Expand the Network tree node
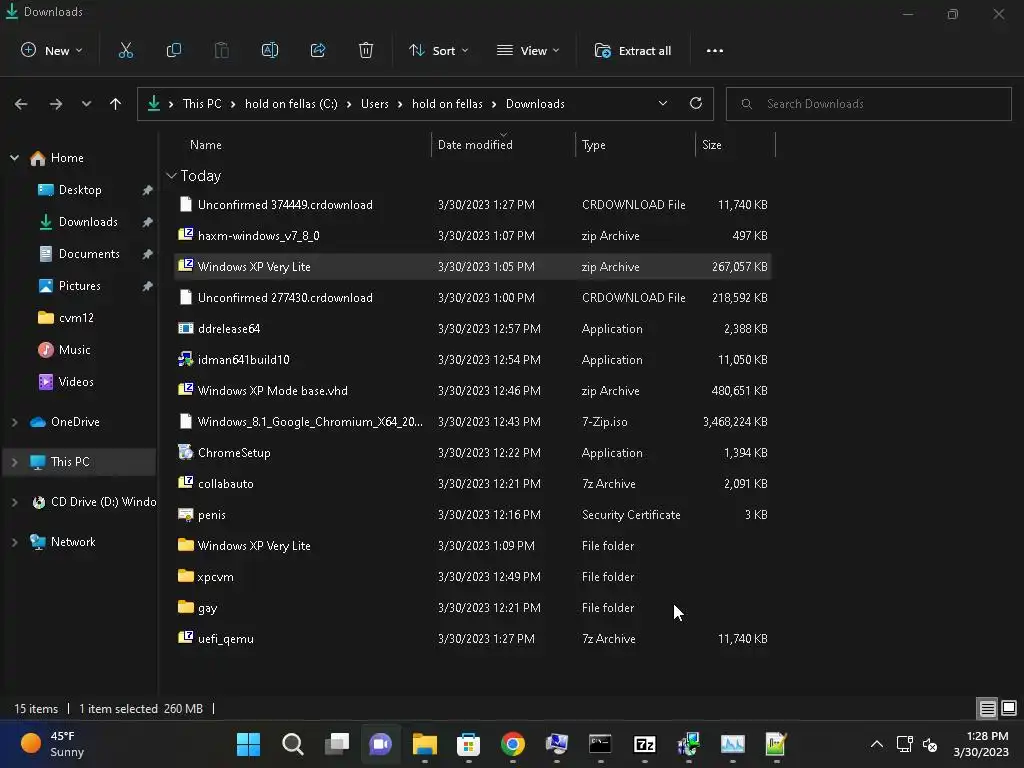The width and height of the screenshot is (1024, 768). tap(14, 541)
